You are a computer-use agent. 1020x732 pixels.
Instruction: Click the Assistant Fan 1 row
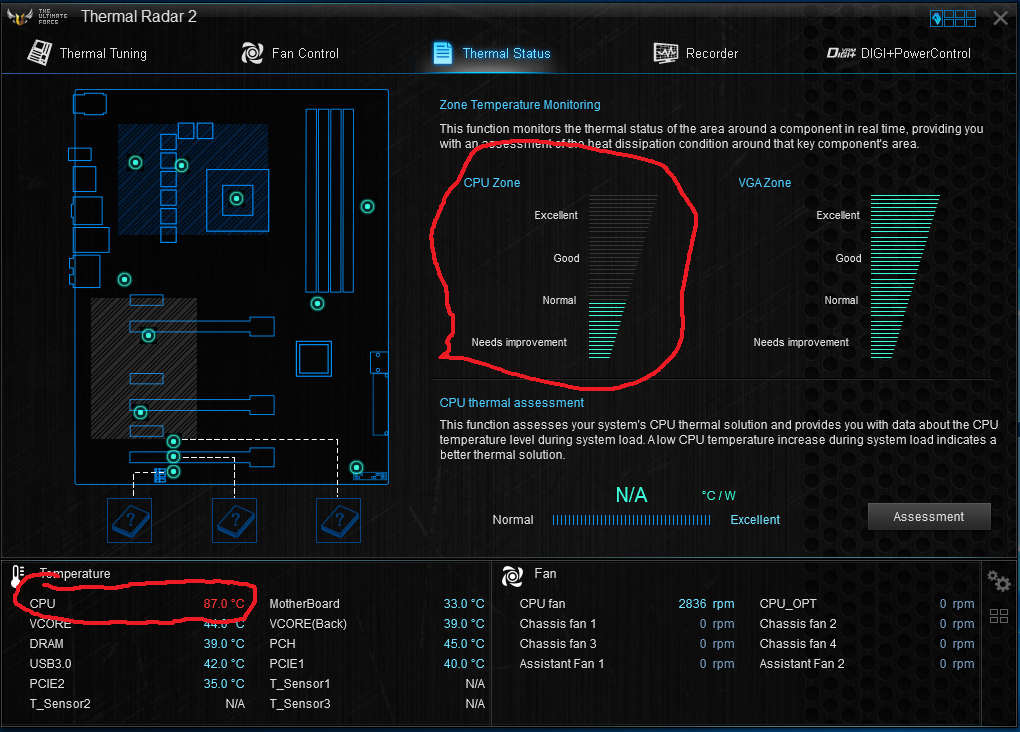point(626,664)
